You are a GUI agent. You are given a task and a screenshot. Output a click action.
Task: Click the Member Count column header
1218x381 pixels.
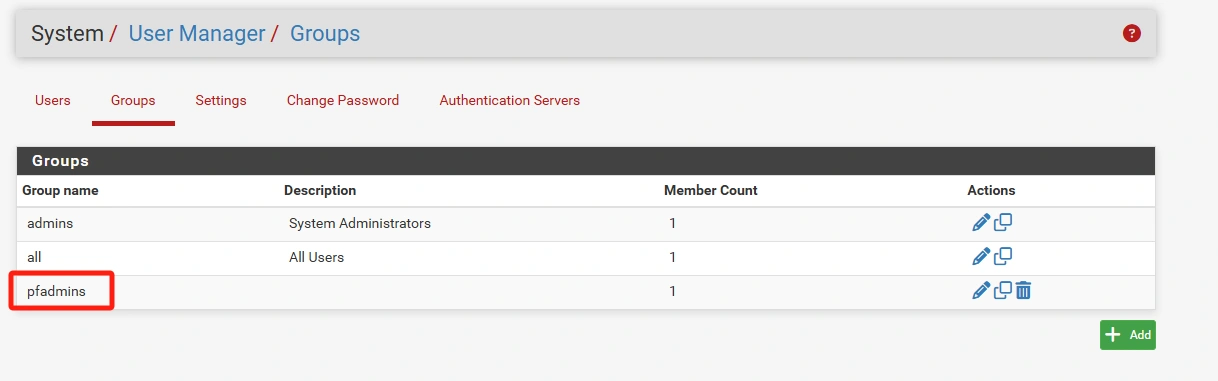coord(711,190)
